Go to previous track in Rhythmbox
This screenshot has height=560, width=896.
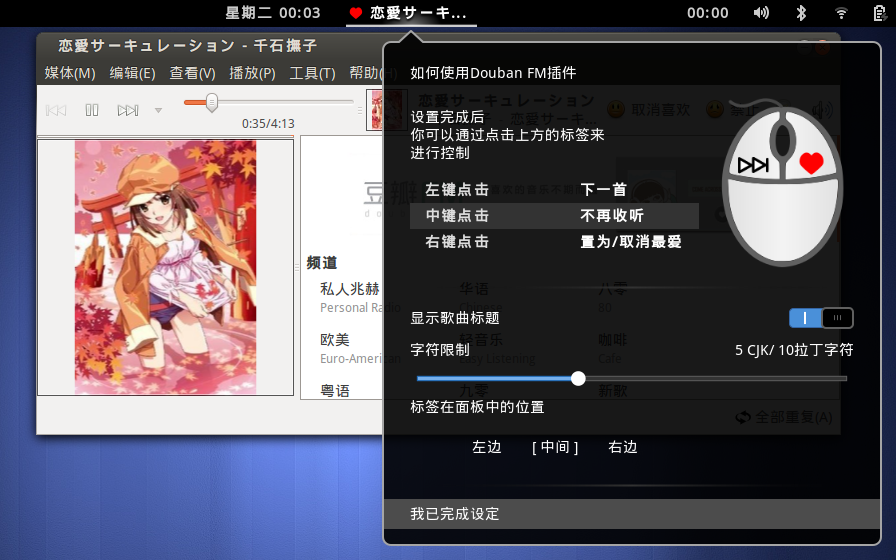pyautogui.click(x=56, y=110)
